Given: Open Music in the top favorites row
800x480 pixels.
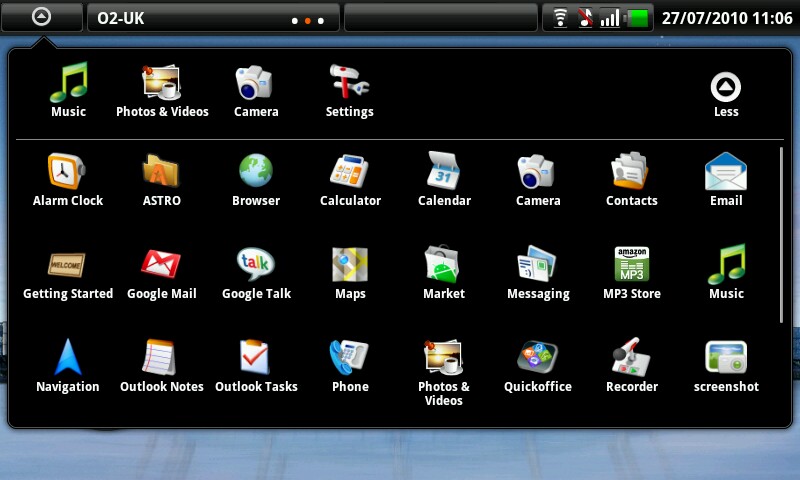Looking at the screenshot, I should click(x=68, y=90).
